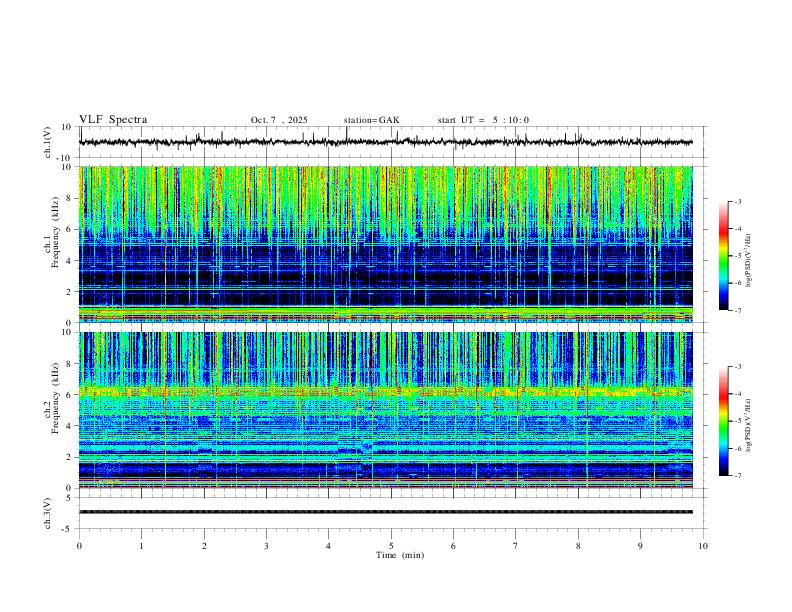792x612 pixels.
Task: Click the yellow 6 kHz band in ch.2 spectrogram
Action: click(386, 392)
